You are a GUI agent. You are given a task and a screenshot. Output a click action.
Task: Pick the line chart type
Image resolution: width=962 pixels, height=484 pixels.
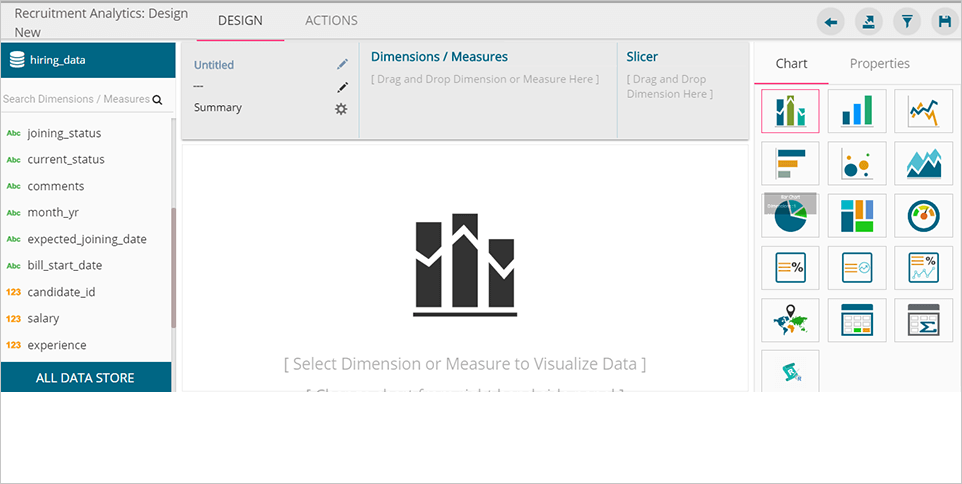pyautogui.click(x=924, y=111)
